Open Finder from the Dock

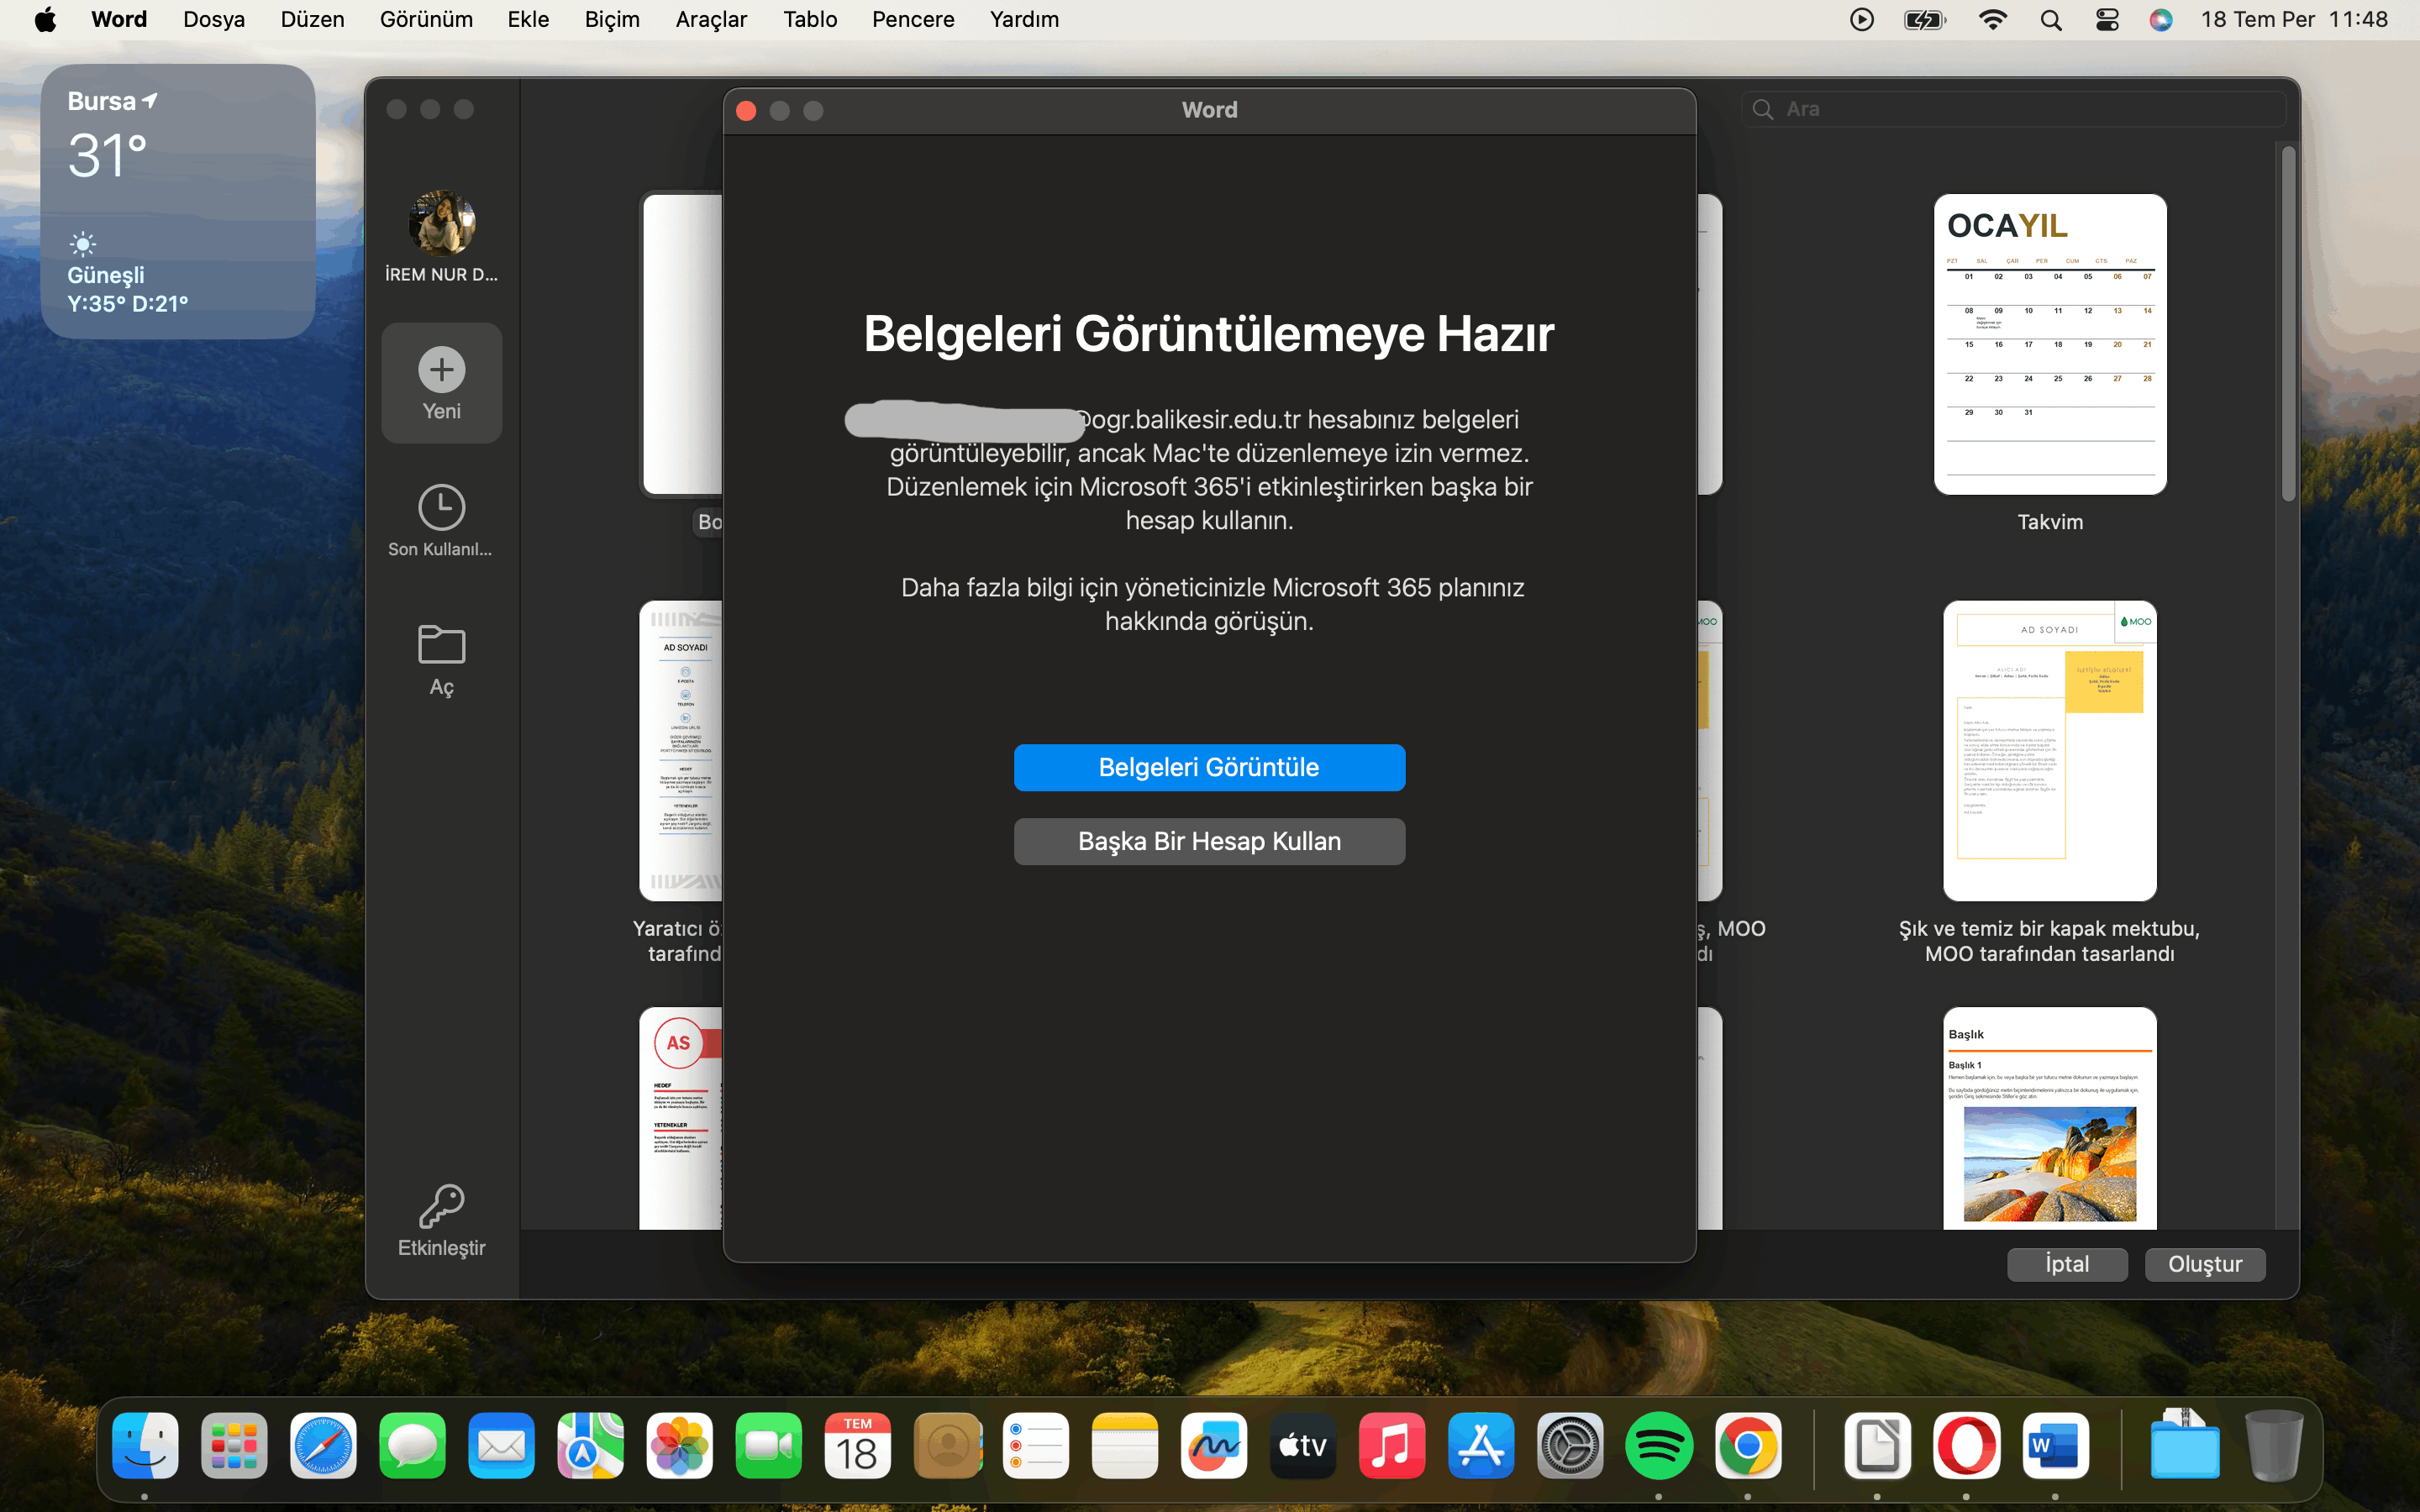[x=145, y=1445]
